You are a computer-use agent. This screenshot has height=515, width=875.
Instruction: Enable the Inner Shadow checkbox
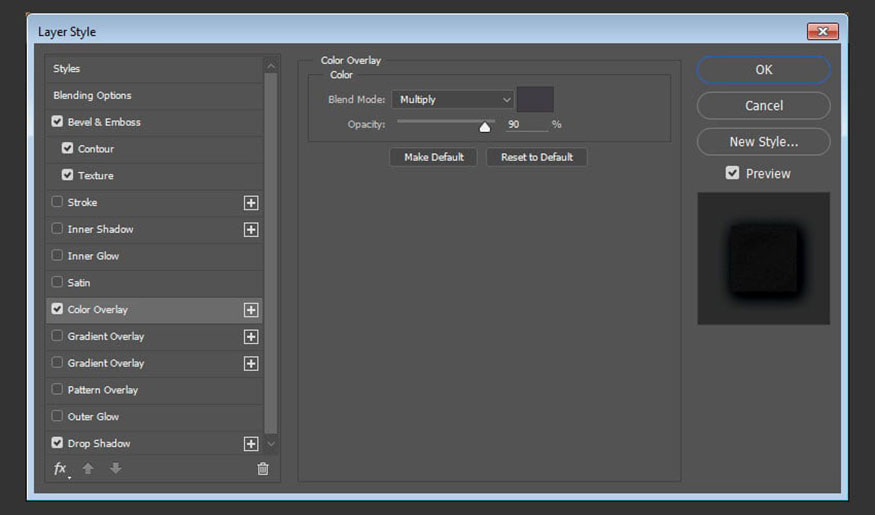(x=57, y=229)
